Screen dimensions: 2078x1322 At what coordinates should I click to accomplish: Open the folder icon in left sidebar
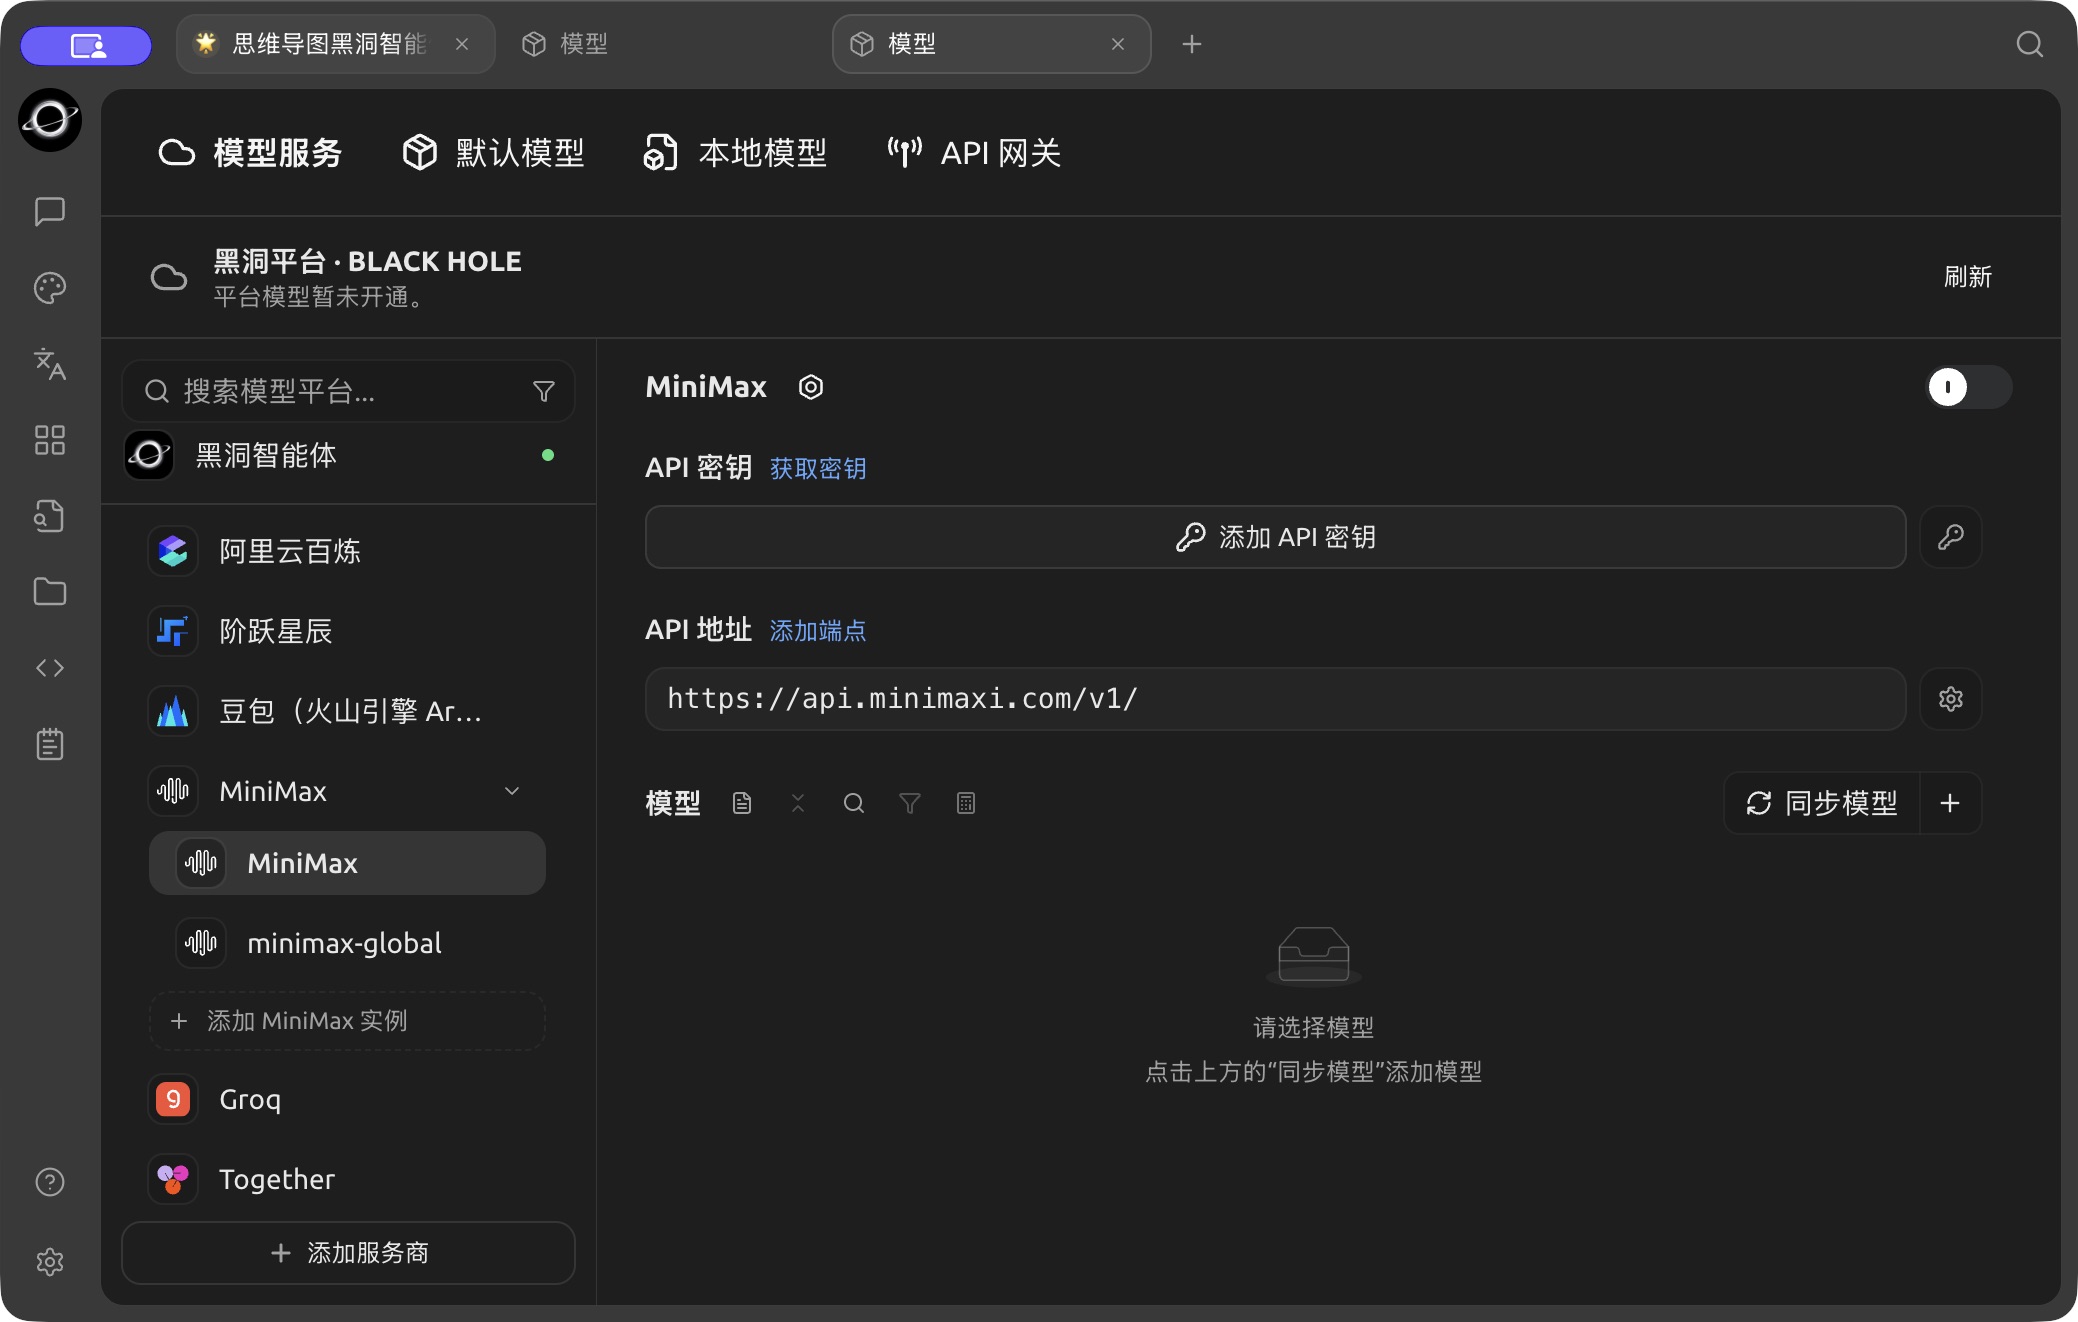[x=50, y=592]
